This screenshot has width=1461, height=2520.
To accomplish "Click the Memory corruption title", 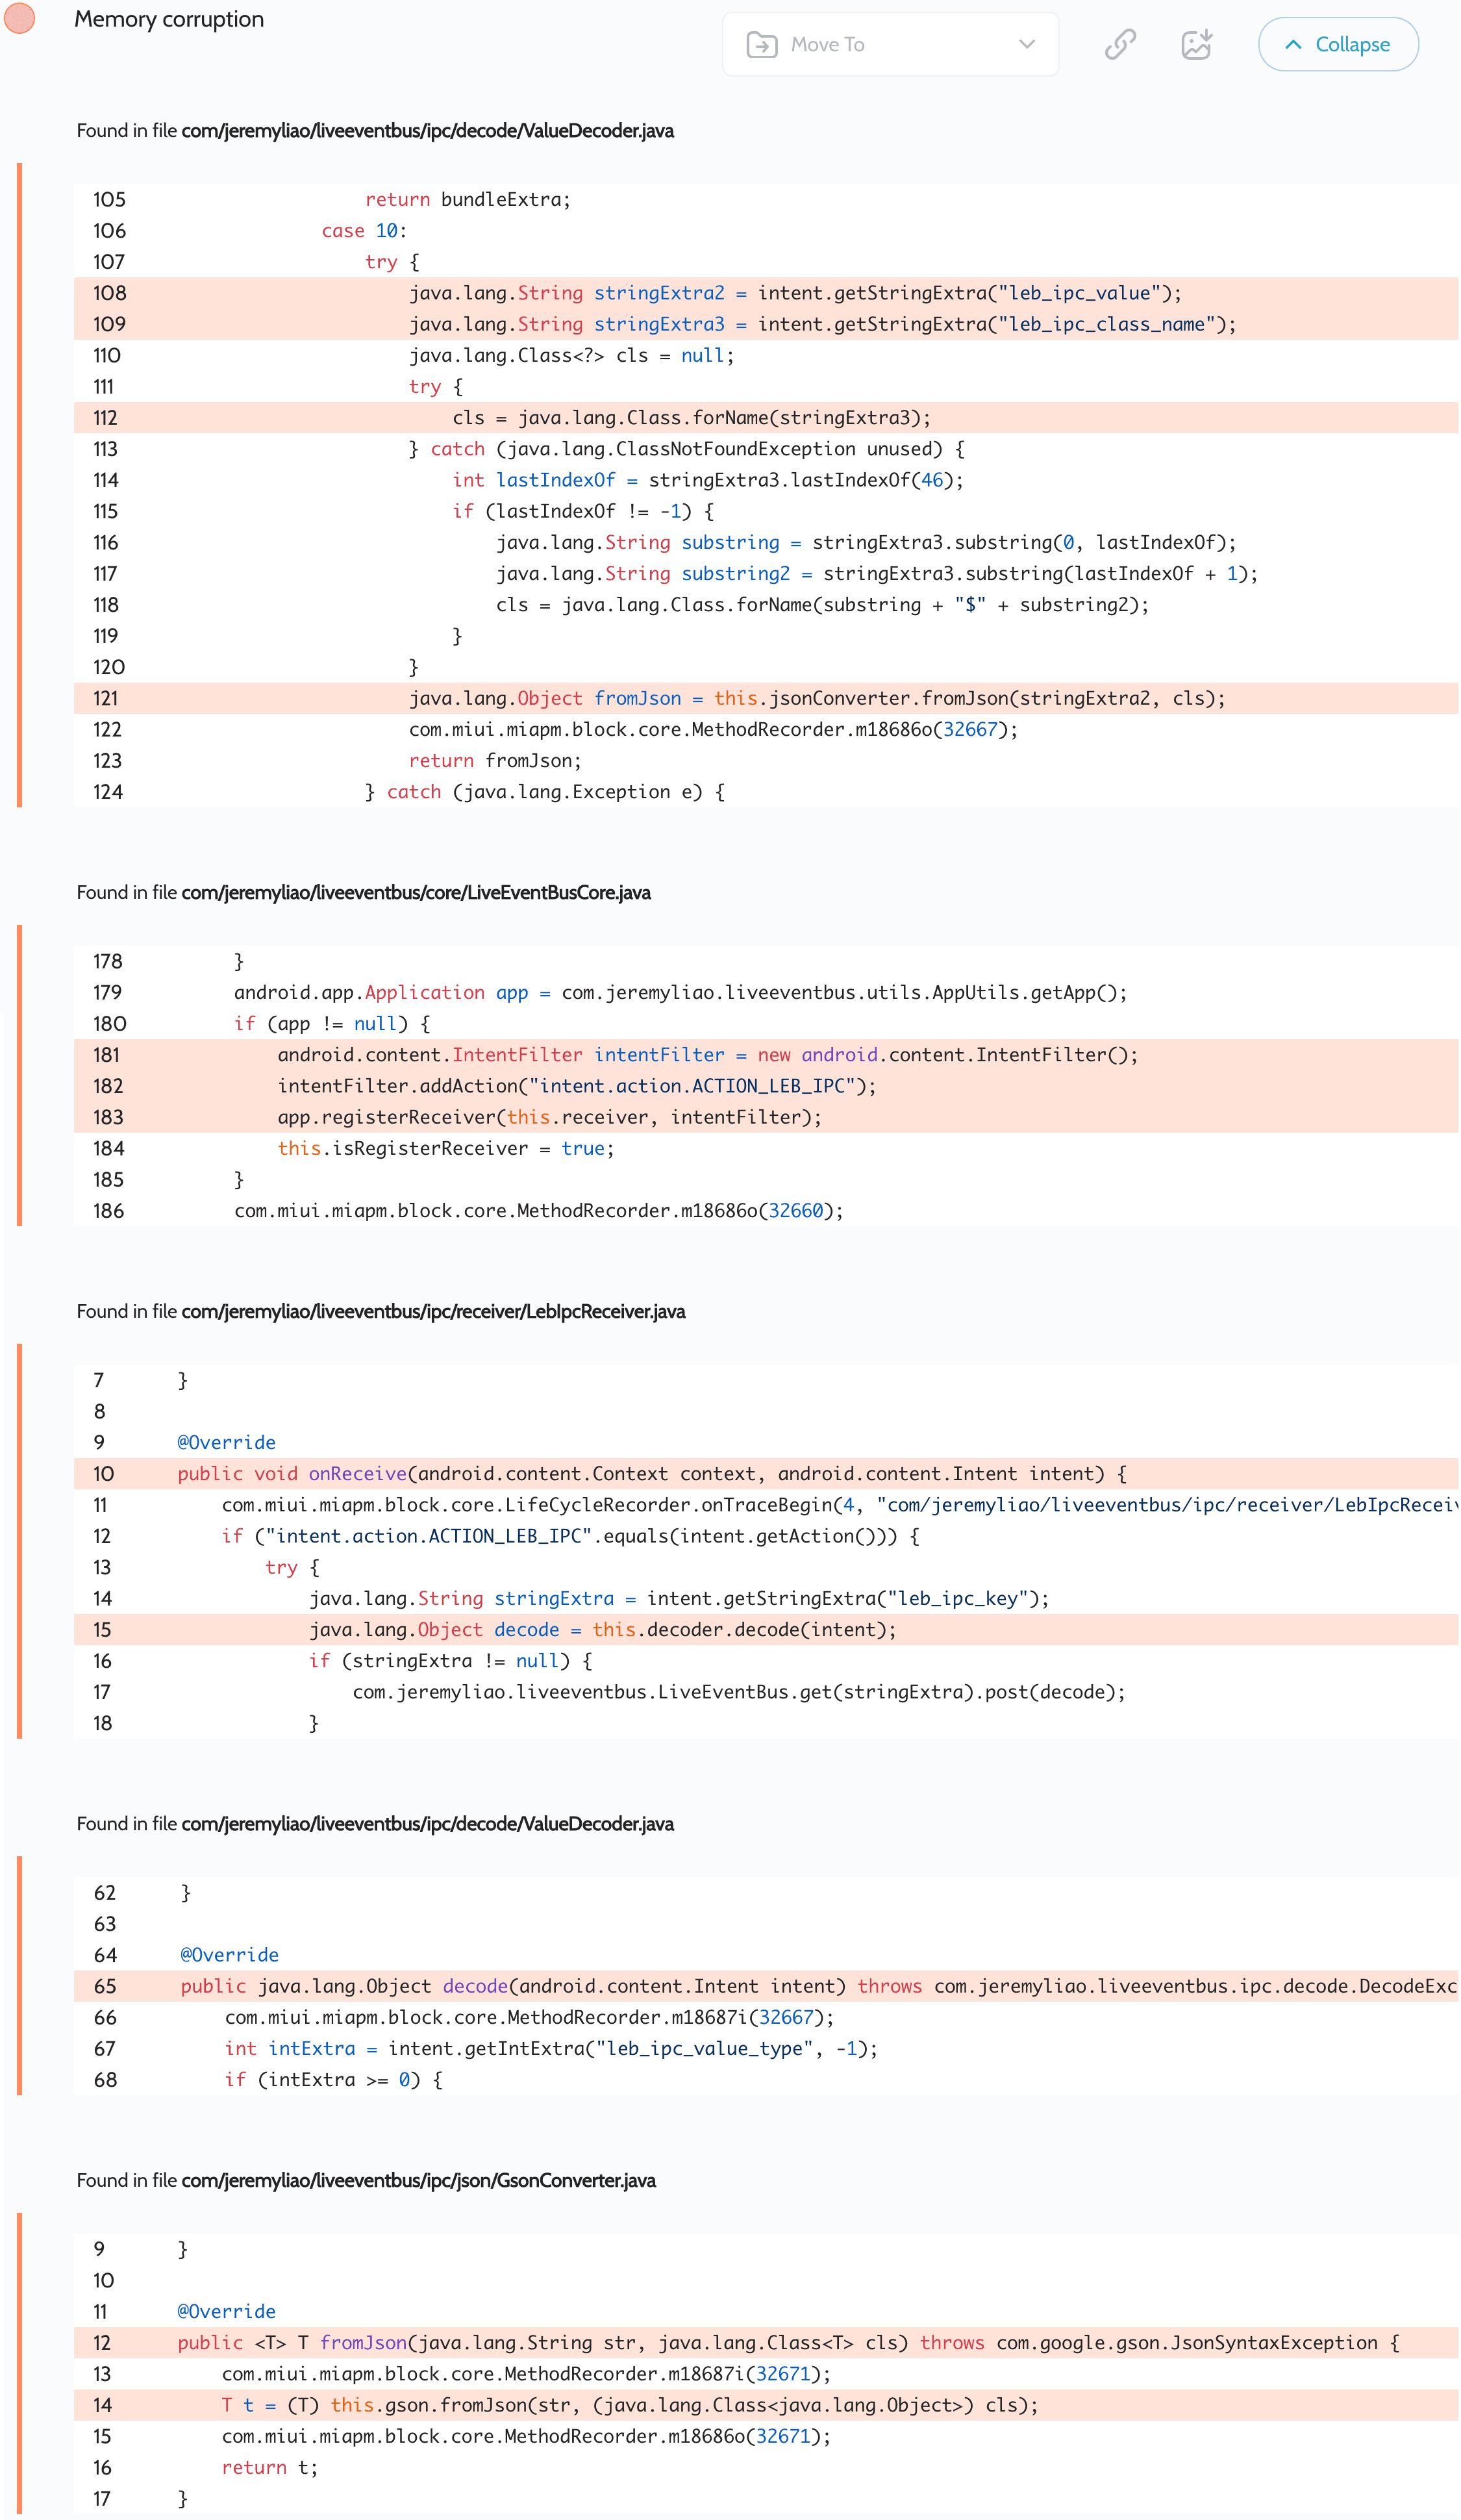I will [x=169, y=19].
